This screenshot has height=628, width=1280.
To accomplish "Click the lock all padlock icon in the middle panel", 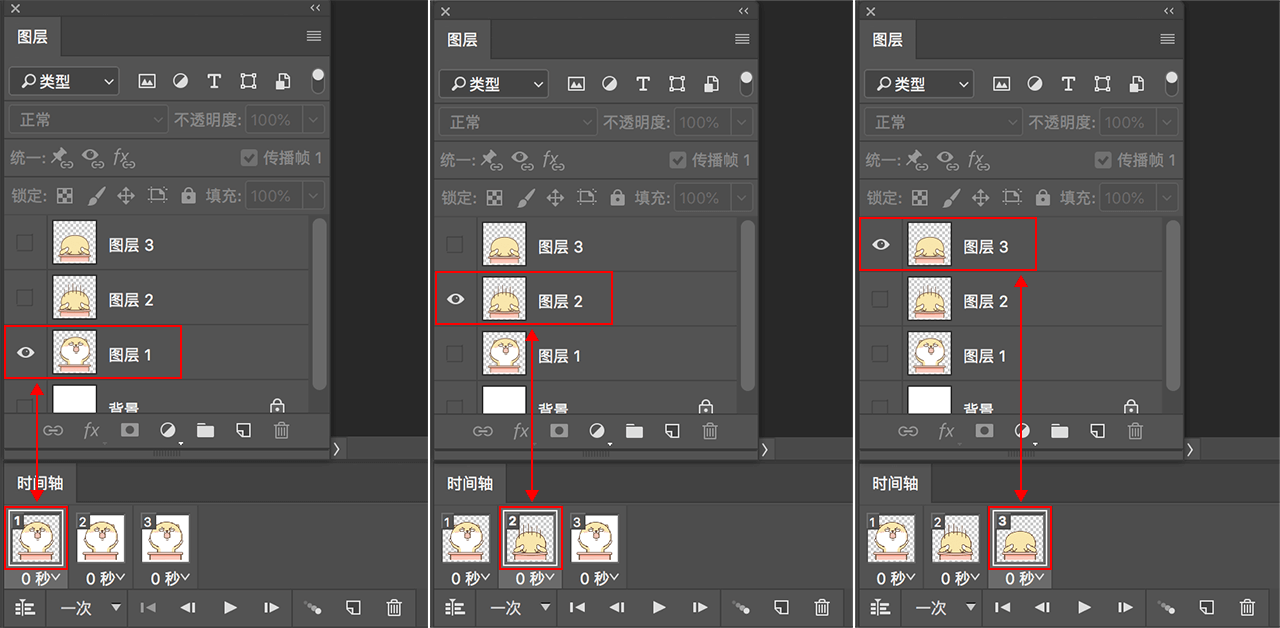I will point(617,198).
